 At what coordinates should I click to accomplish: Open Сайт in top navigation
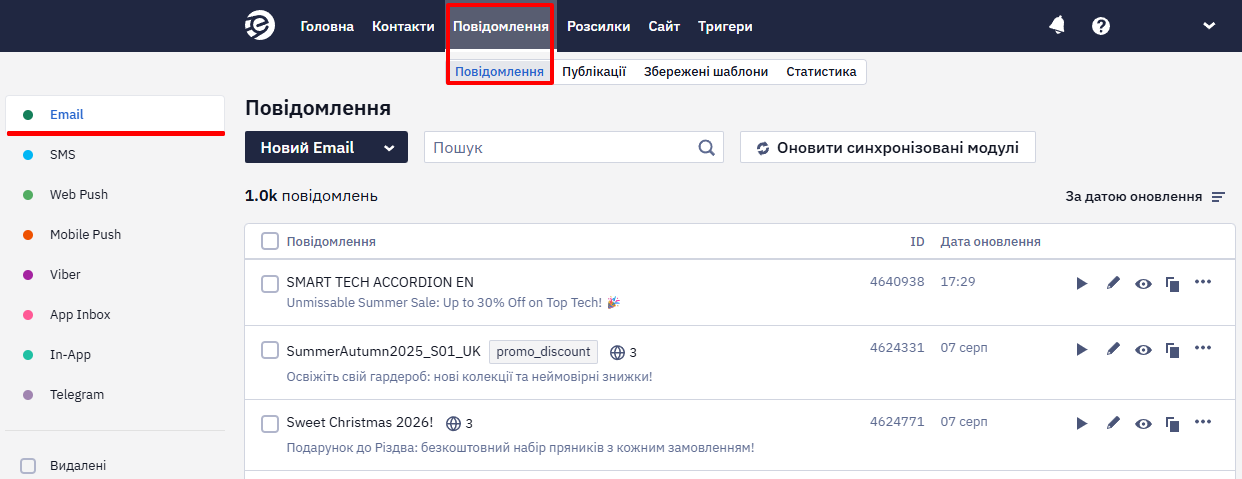tap(664, 26)
